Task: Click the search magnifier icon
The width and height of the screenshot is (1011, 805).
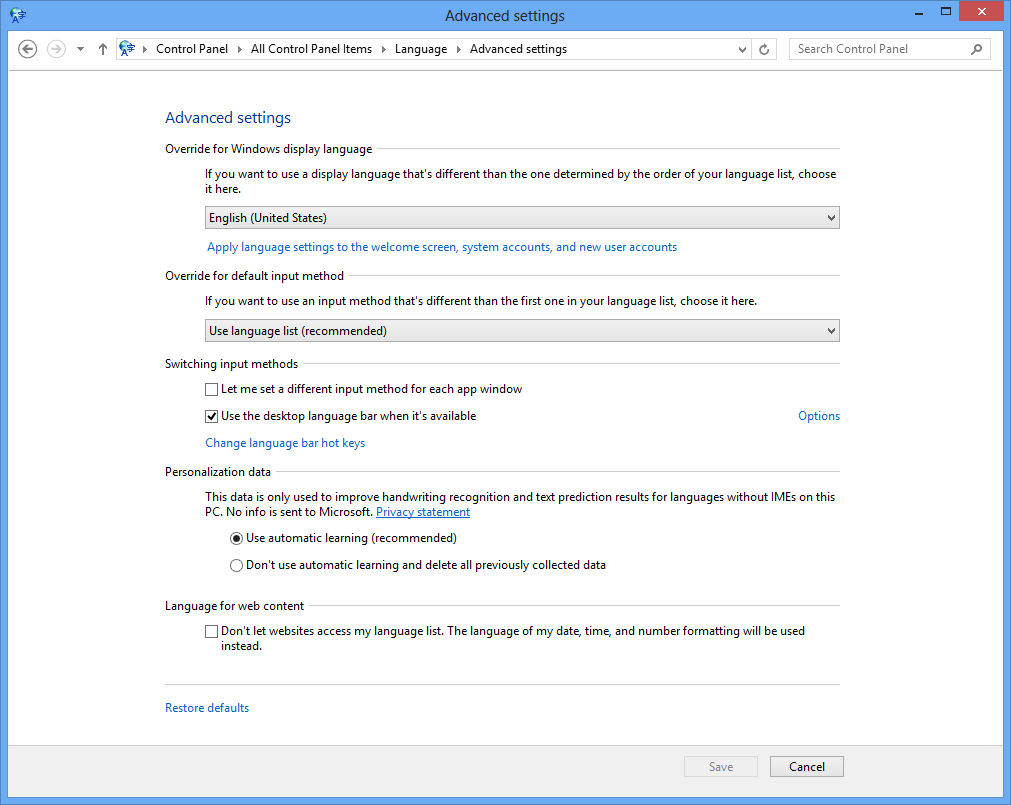Action: (x=977, y=49)
